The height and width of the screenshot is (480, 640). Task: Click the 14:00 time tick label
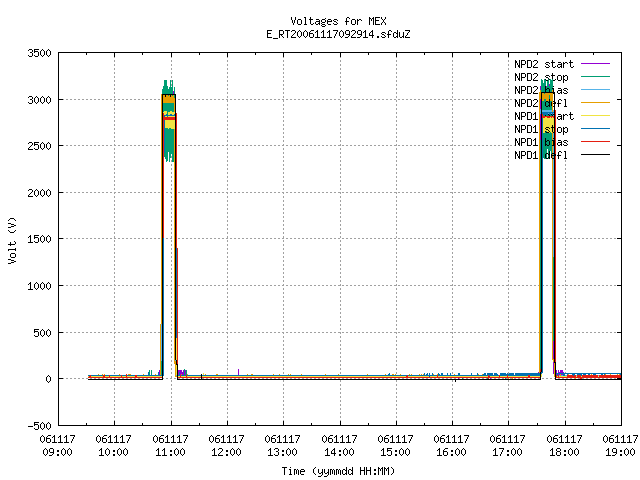click(x=340, y=453)
